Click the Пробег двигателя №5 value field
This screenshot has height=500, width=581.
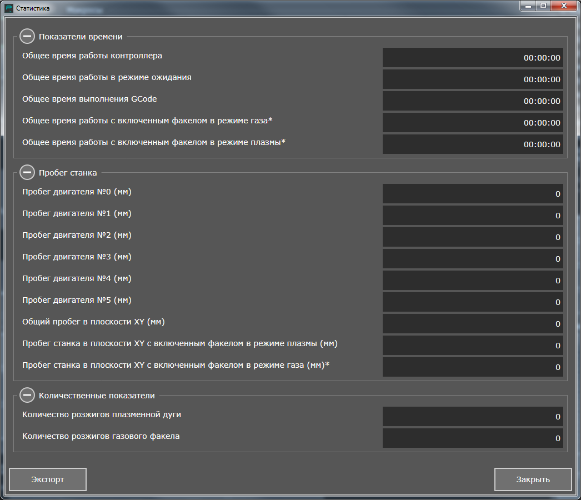coord(473,302)
